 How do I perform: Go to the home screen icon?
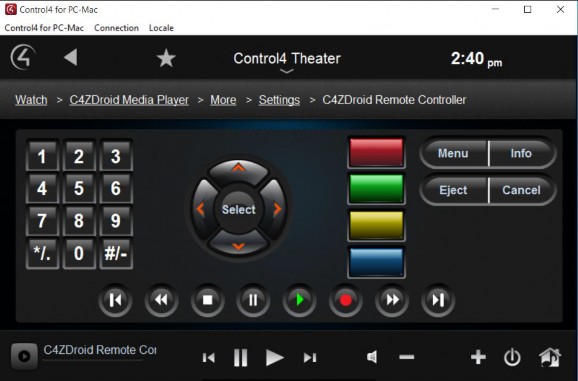550,357
